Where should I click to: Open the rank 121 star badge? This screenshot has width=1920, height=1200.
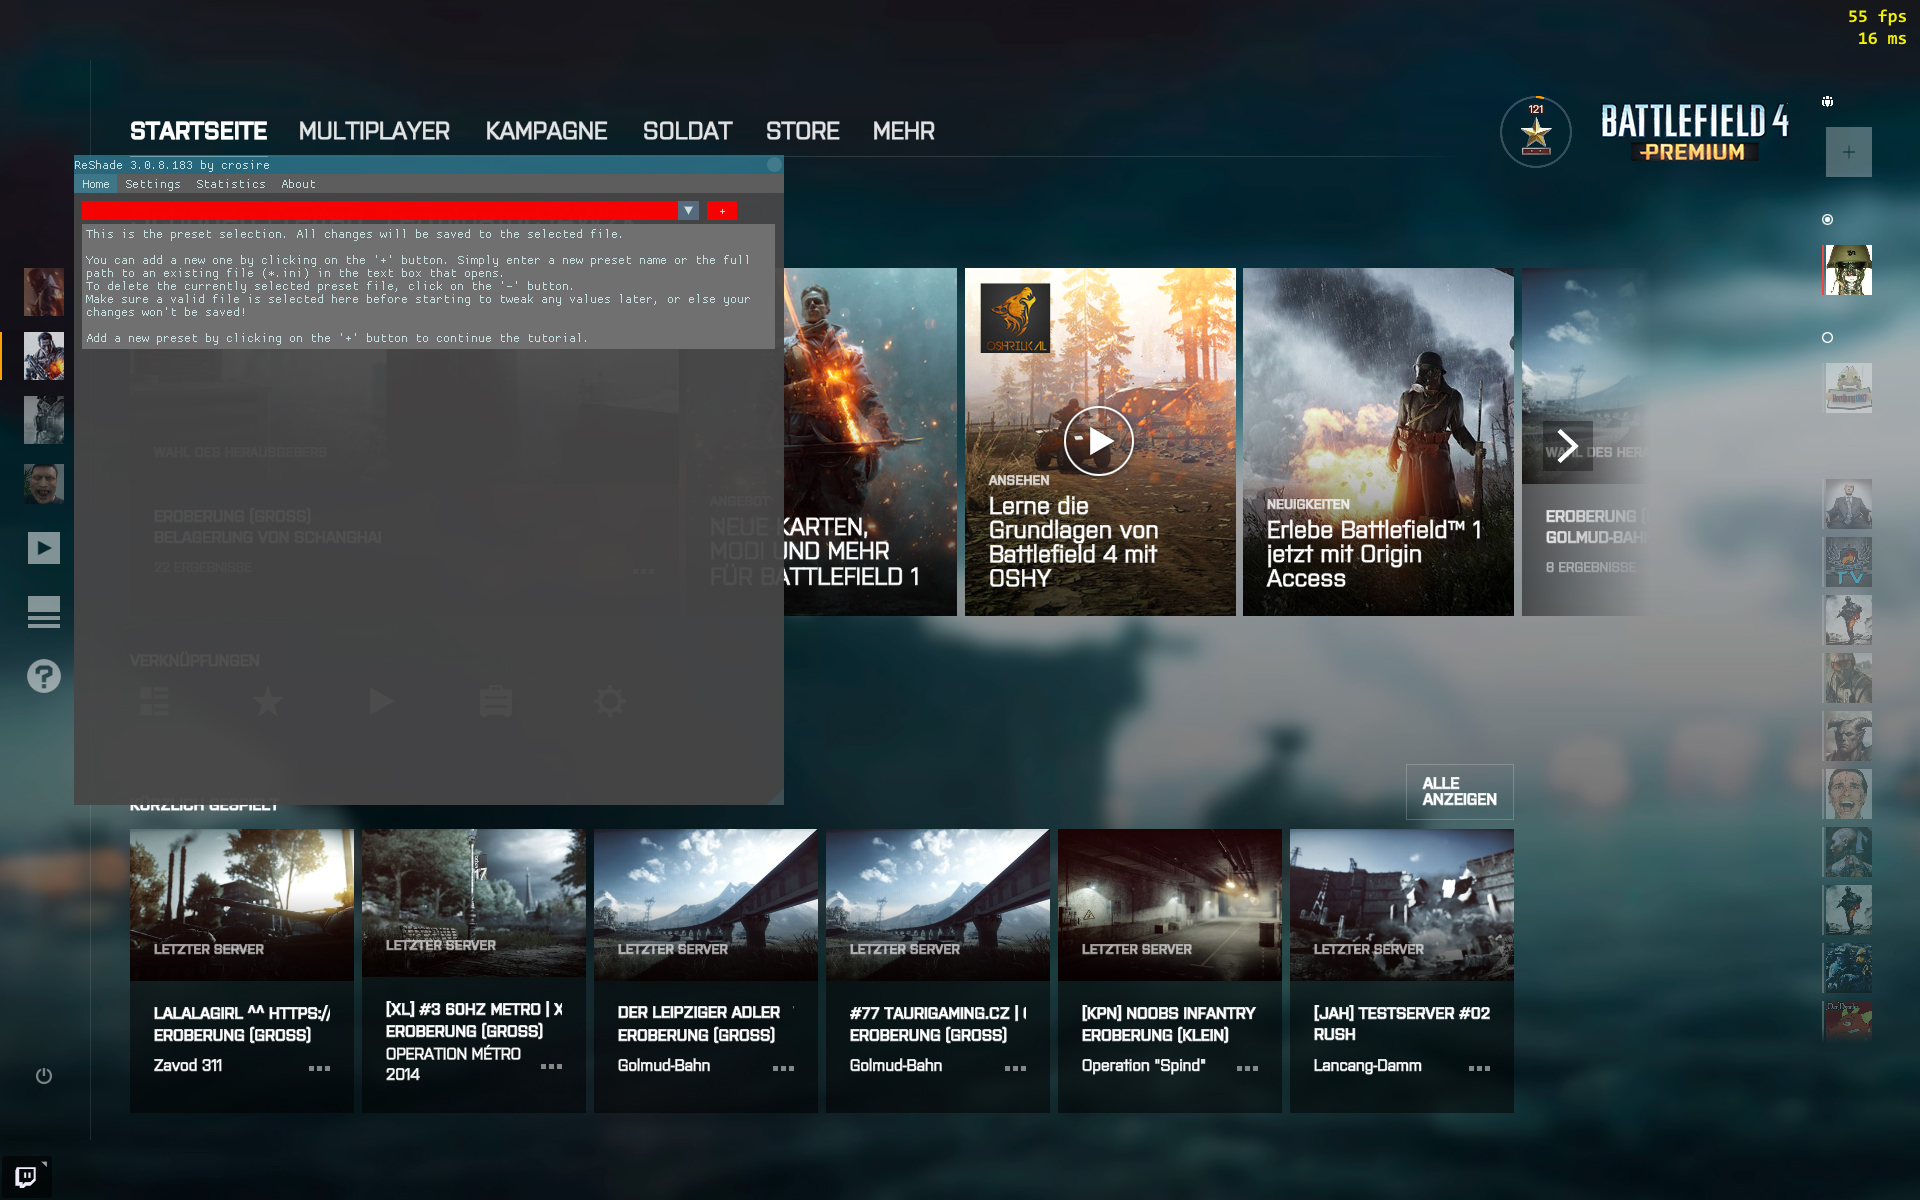click(x=1535, y=132)
